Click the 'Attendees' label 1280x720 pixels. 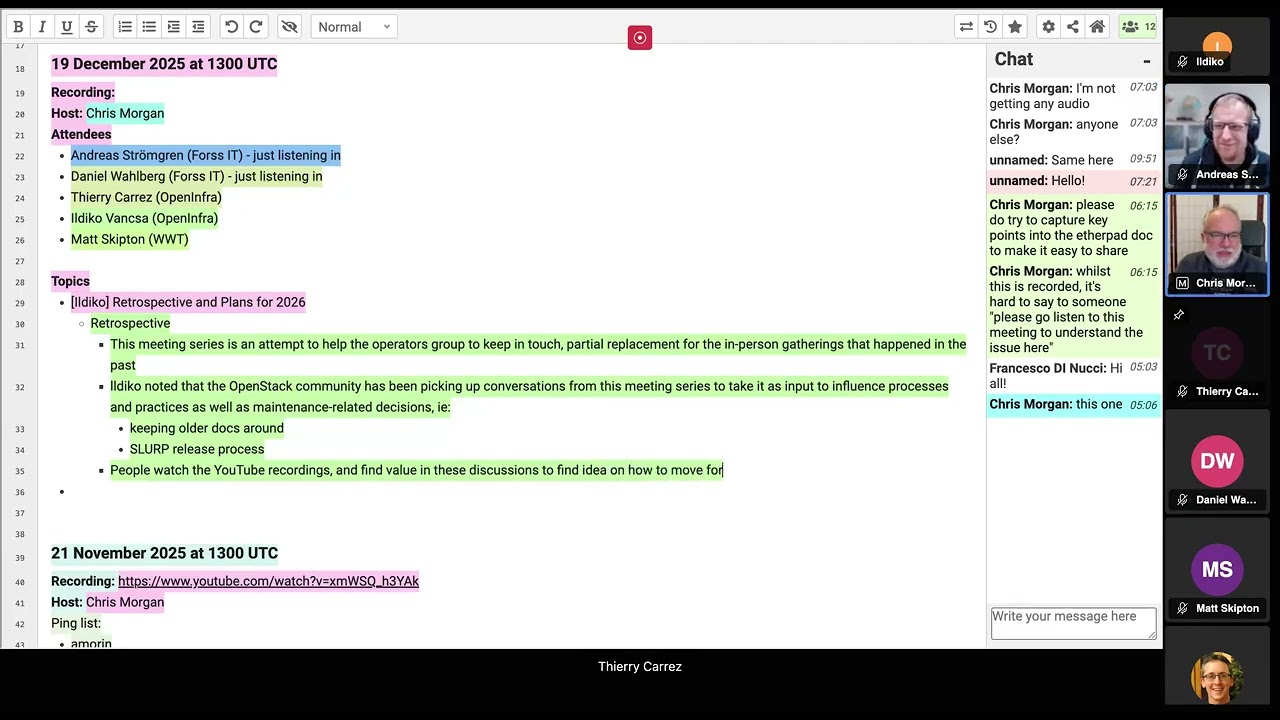(81, 134)
